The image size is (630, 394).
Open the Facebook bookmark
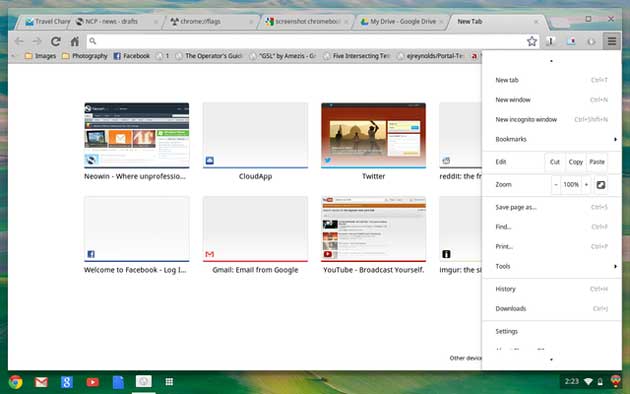coord(131,56)
